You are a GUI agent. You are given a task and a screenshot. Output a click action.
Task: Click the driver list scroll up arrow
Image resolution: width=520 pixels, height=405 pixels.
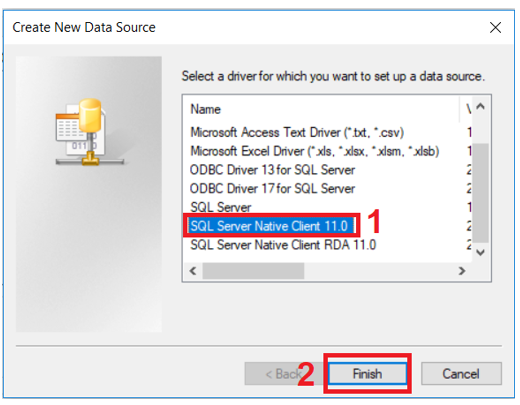[480, 107]
